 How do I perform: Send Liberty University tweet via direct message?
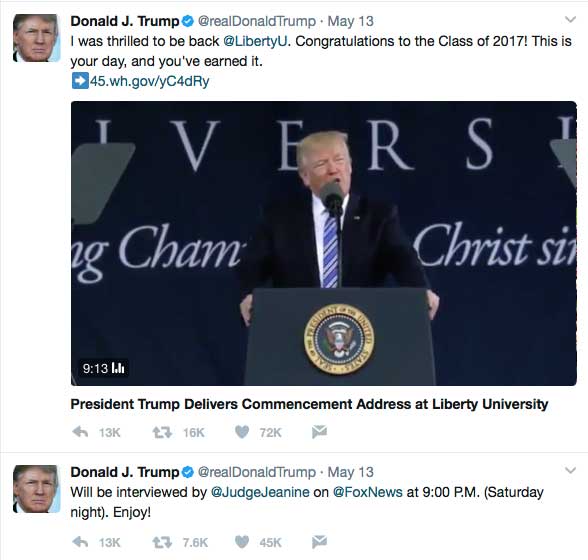[x=319, y=432]
